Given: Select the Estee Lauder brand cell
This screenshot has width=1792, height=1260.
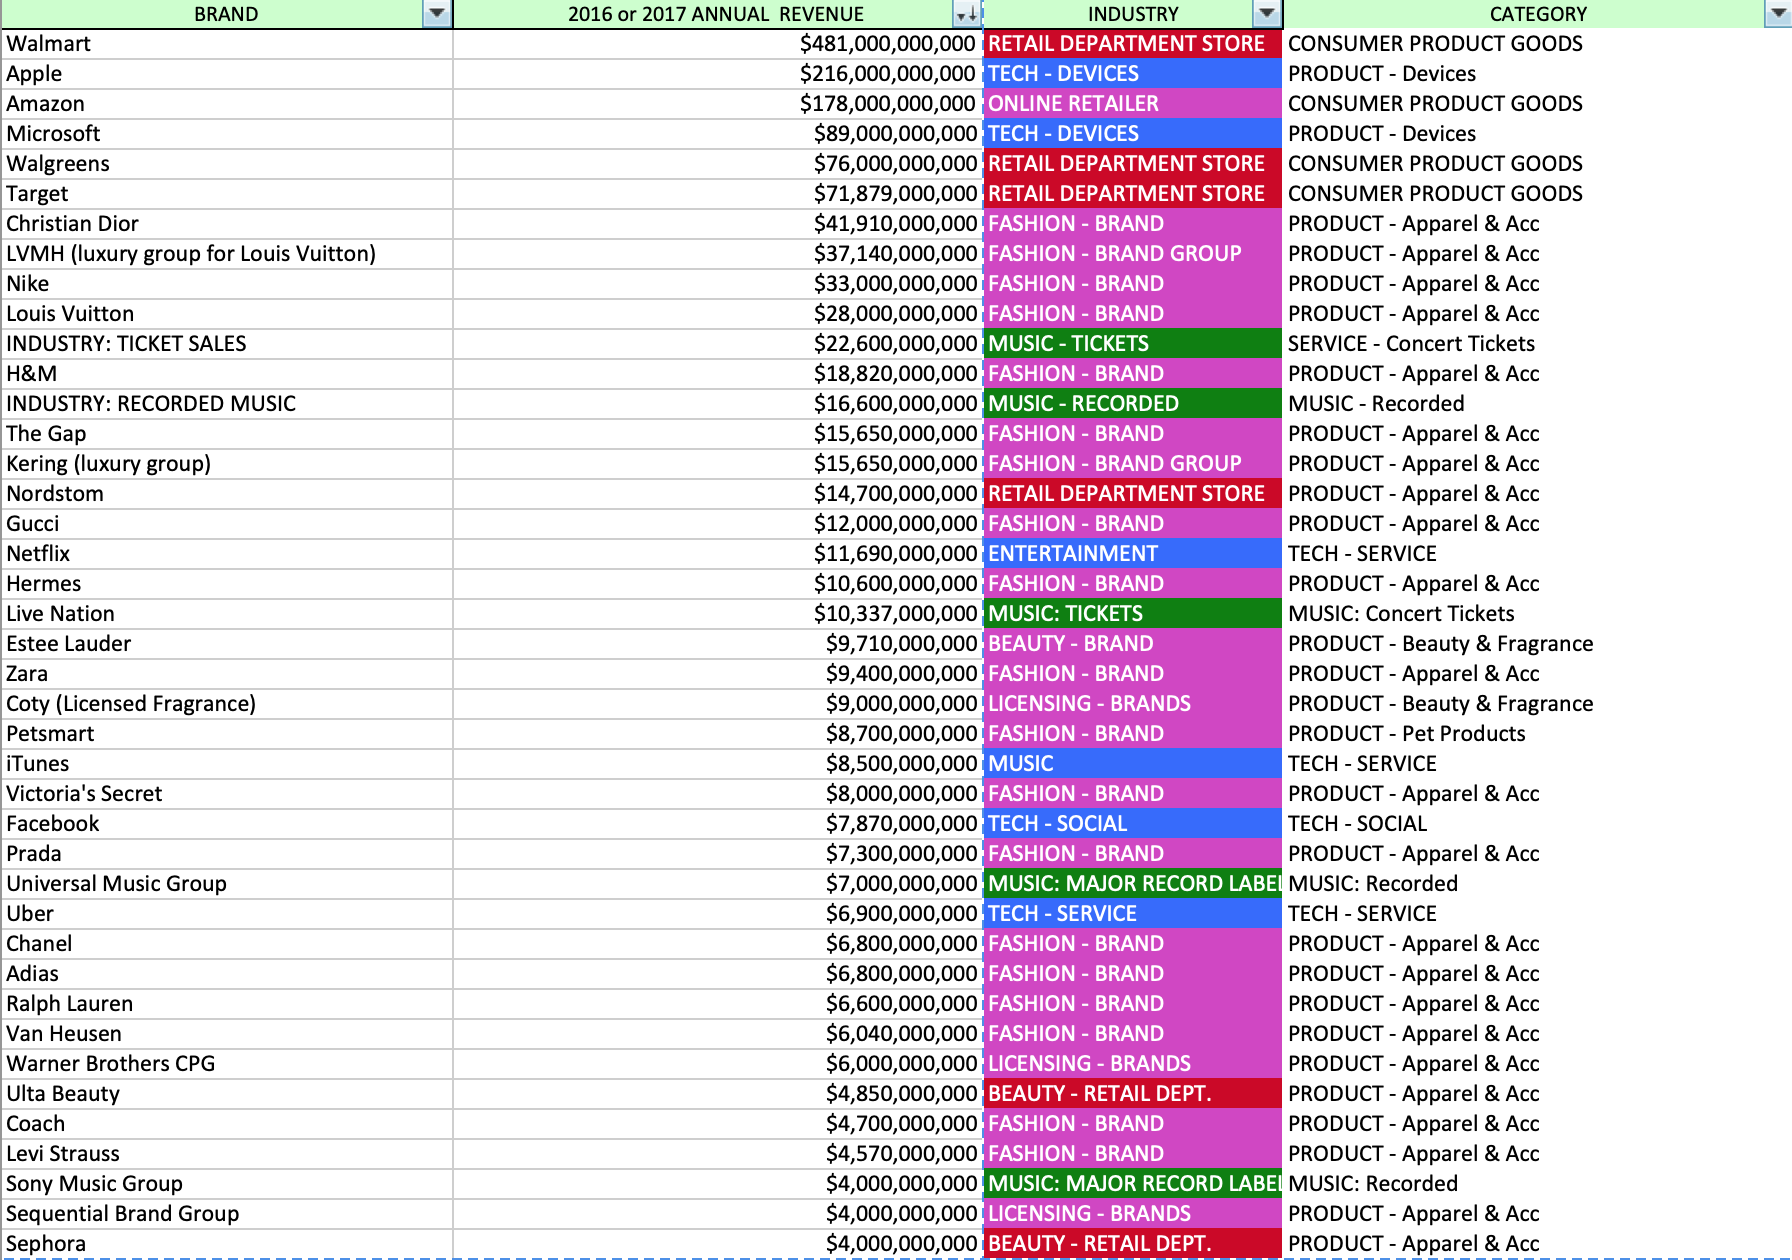Looking at the screenshot, I should point(227,644).
